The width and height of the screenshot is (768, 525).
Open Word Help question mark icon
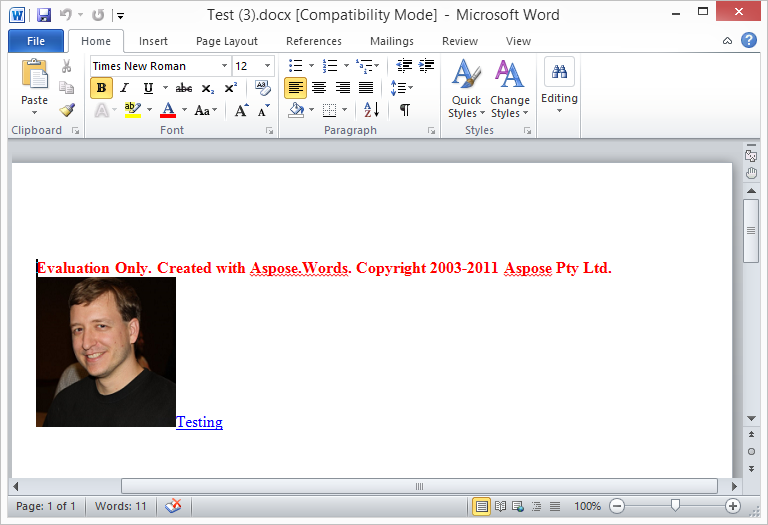click(x=748, y=41)
